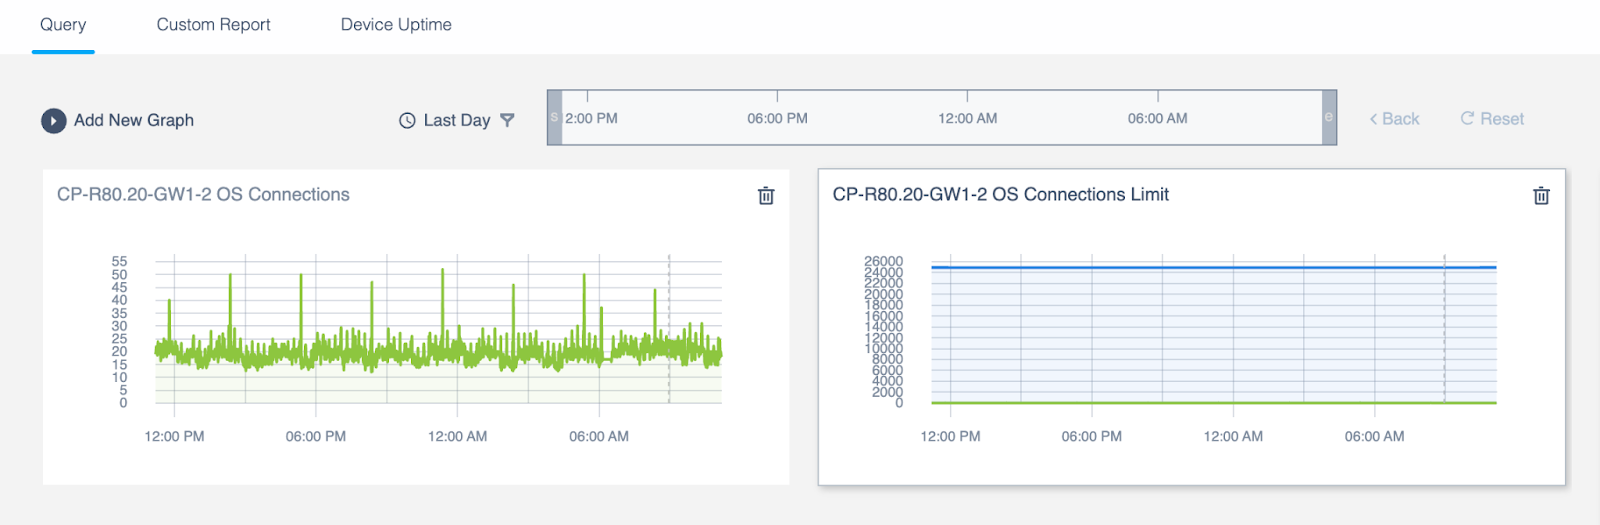Click the Add New Graph play icon
This screenshot has height=525, width=1600.
[x=54, y=120]
